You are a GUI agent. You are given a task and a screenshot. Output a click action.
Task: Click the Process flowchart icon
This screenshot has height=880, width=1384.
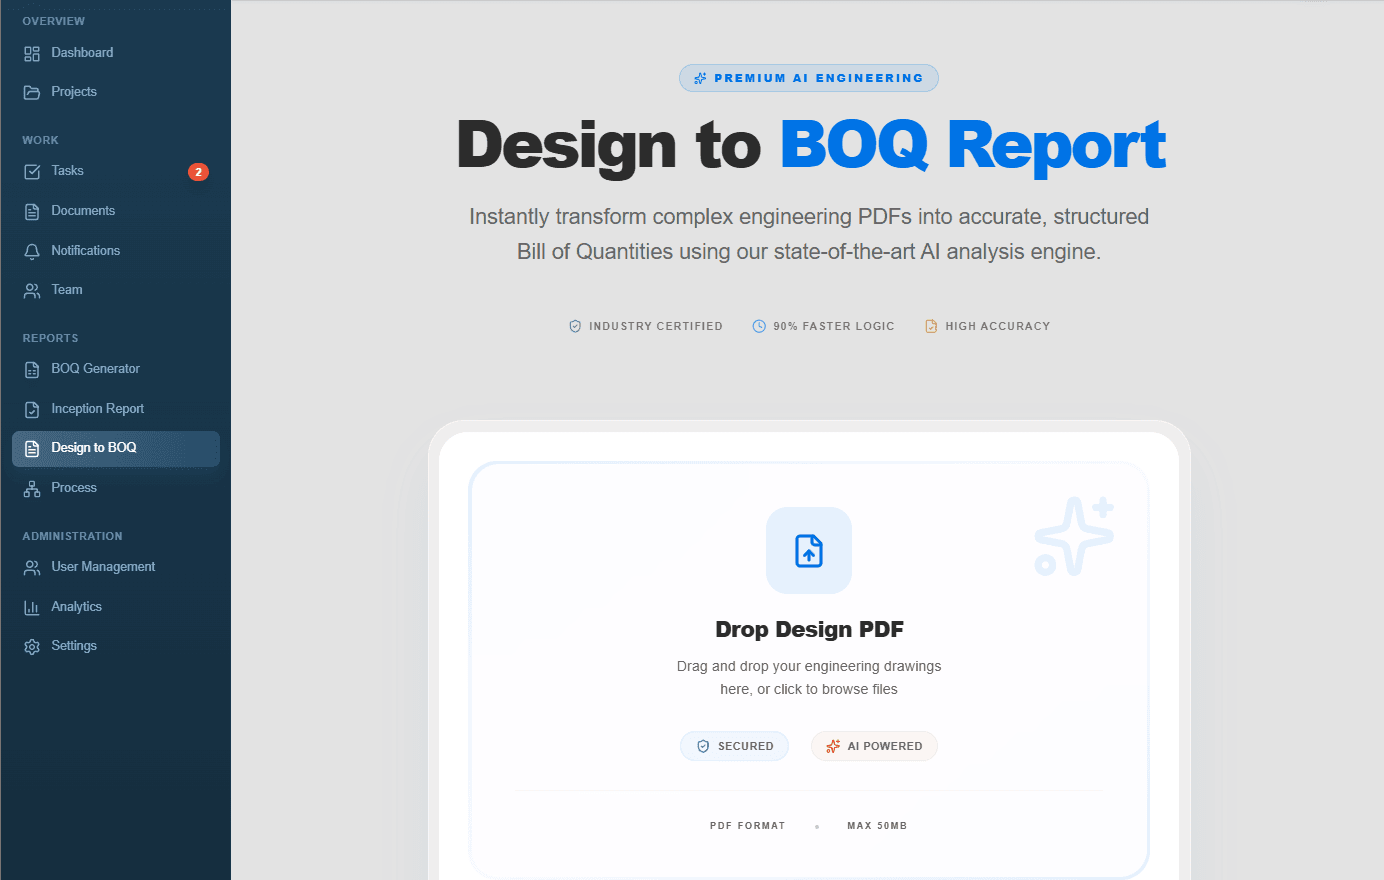[x=32, y=489]
